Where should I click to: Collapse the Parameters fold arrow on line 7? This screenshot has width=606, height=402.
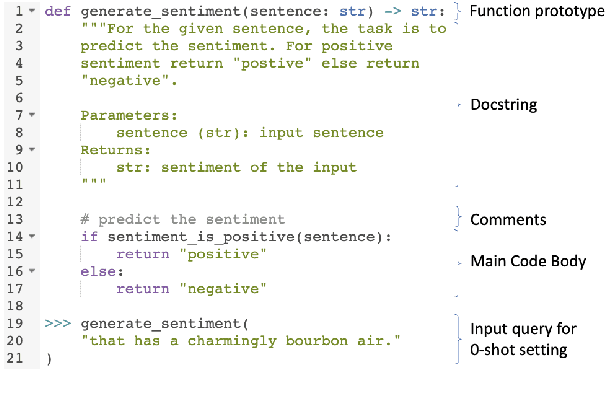[x=31, y=115]
